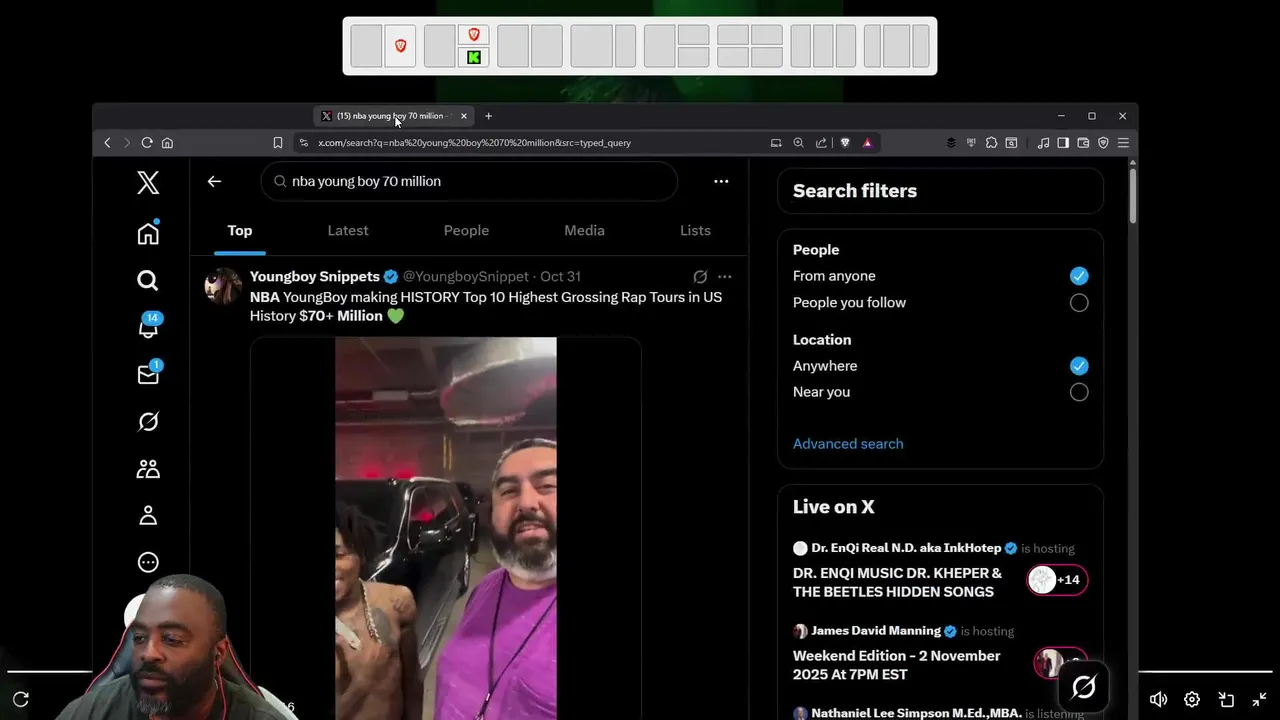The height and width of the screenshot is (720, 1280).
Task: Open Youngboy Snippets avatar image
Action: tap(223, 286)
